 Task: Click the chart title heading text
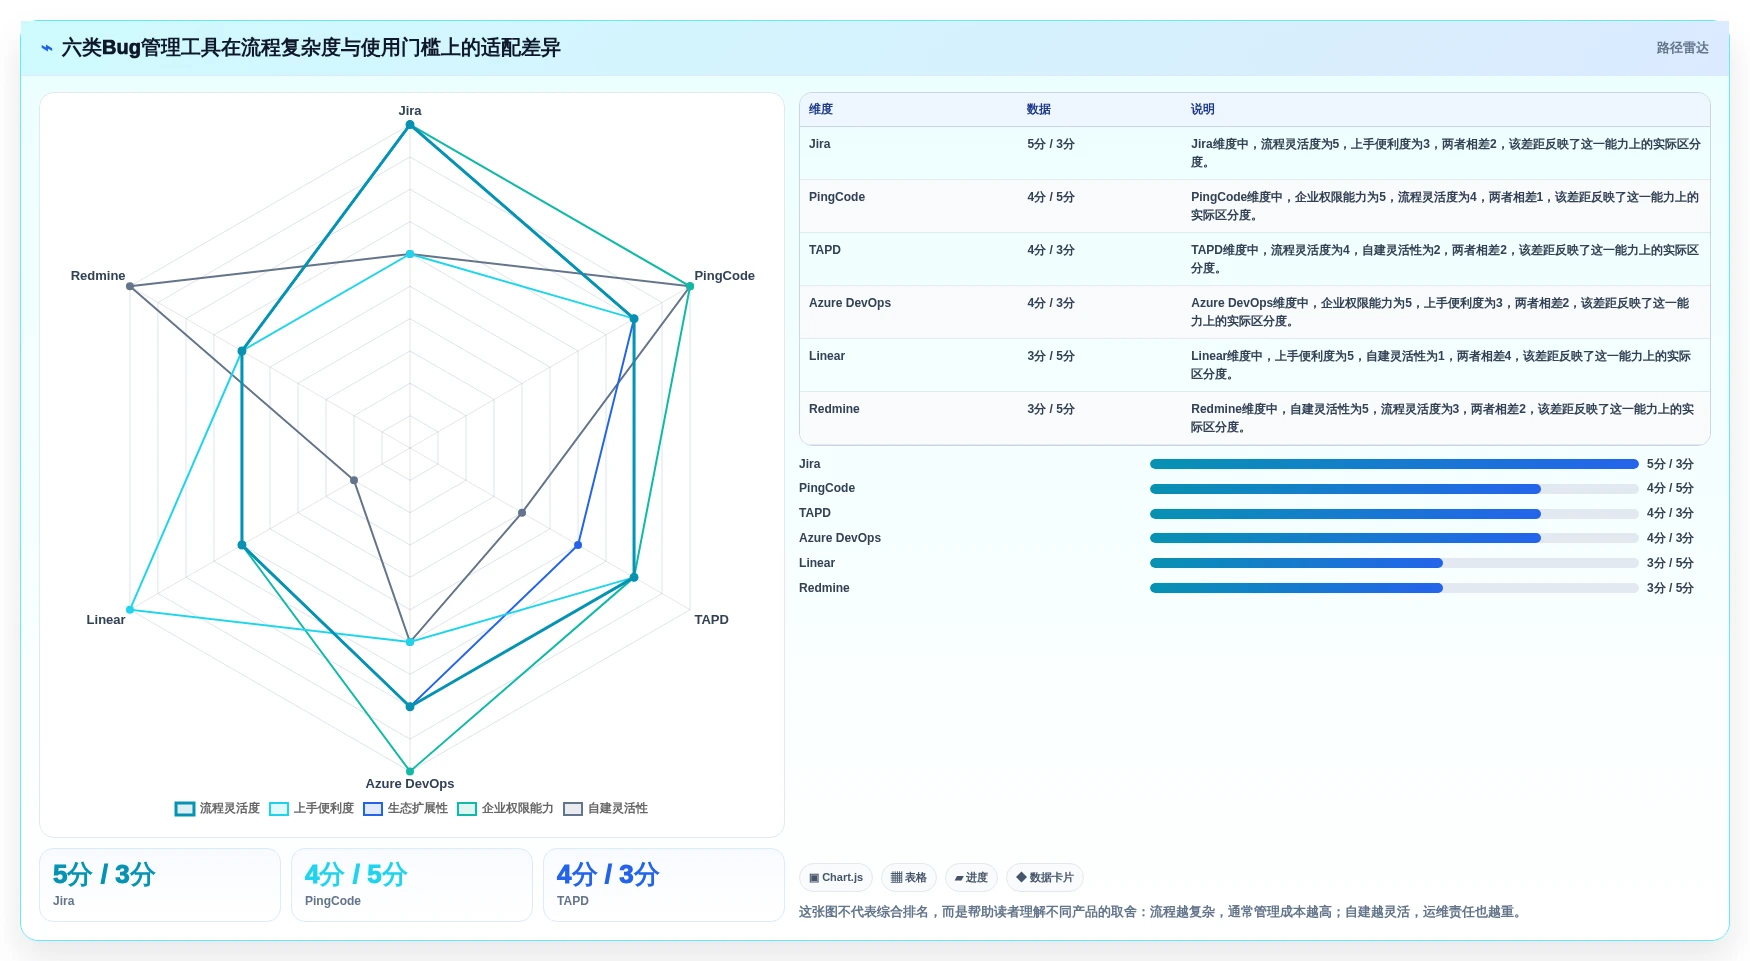(x=311, y=48)
